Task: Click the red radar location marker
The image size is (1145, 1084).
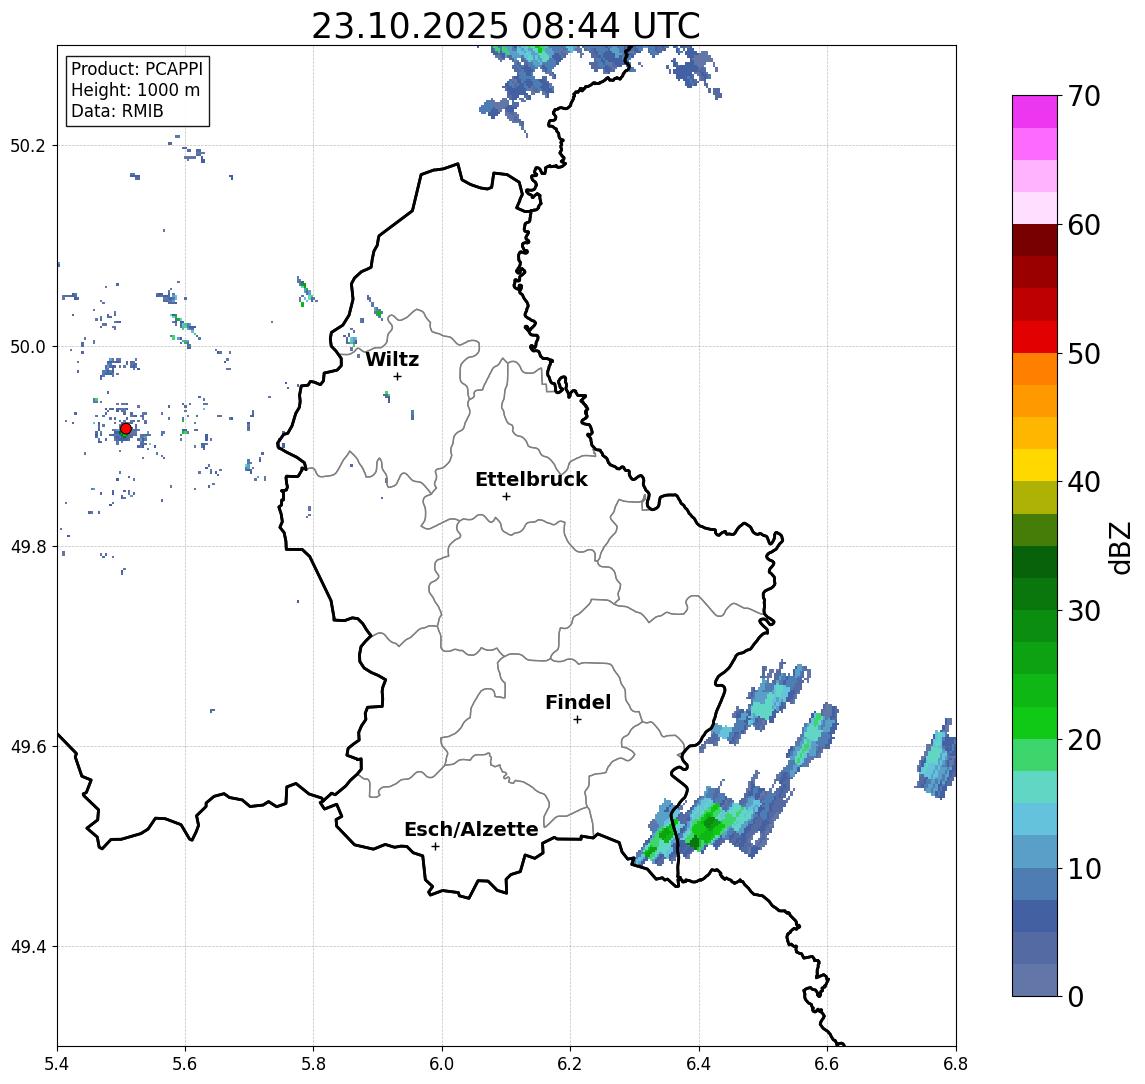Action: pos(126,429)
